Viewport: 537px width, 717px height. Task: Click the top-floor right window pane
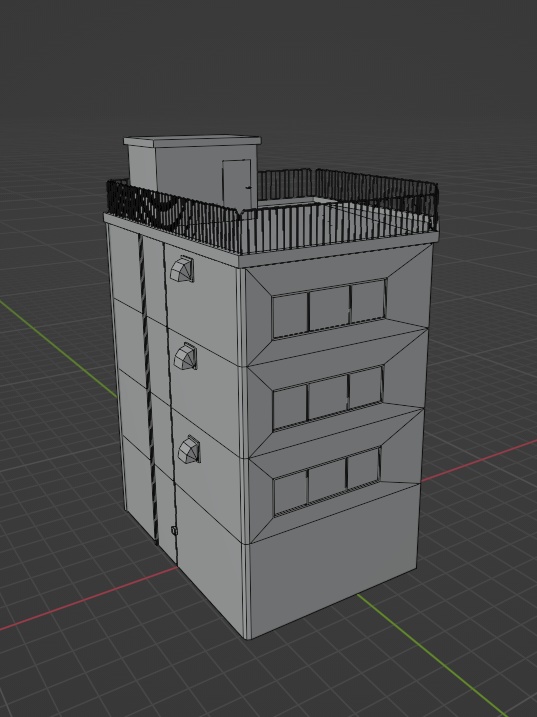click(x=367, y=301)
